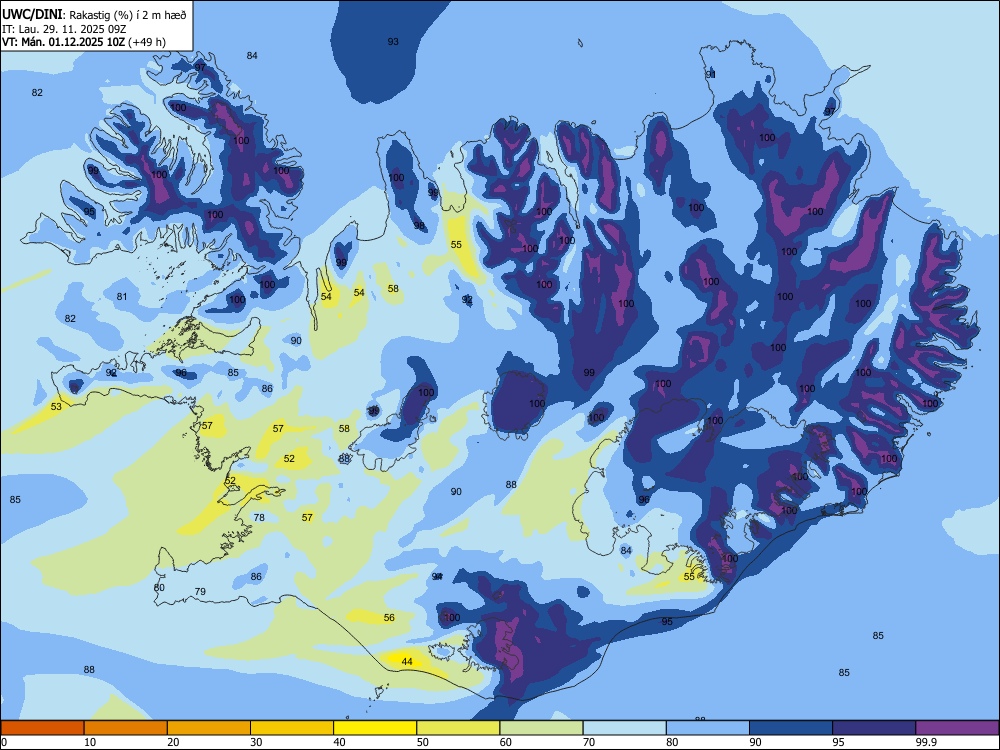1000x750 pixels.
Task: Choose the 90–95 dark blue legend swatch
Action: click(x=791, y=728)
